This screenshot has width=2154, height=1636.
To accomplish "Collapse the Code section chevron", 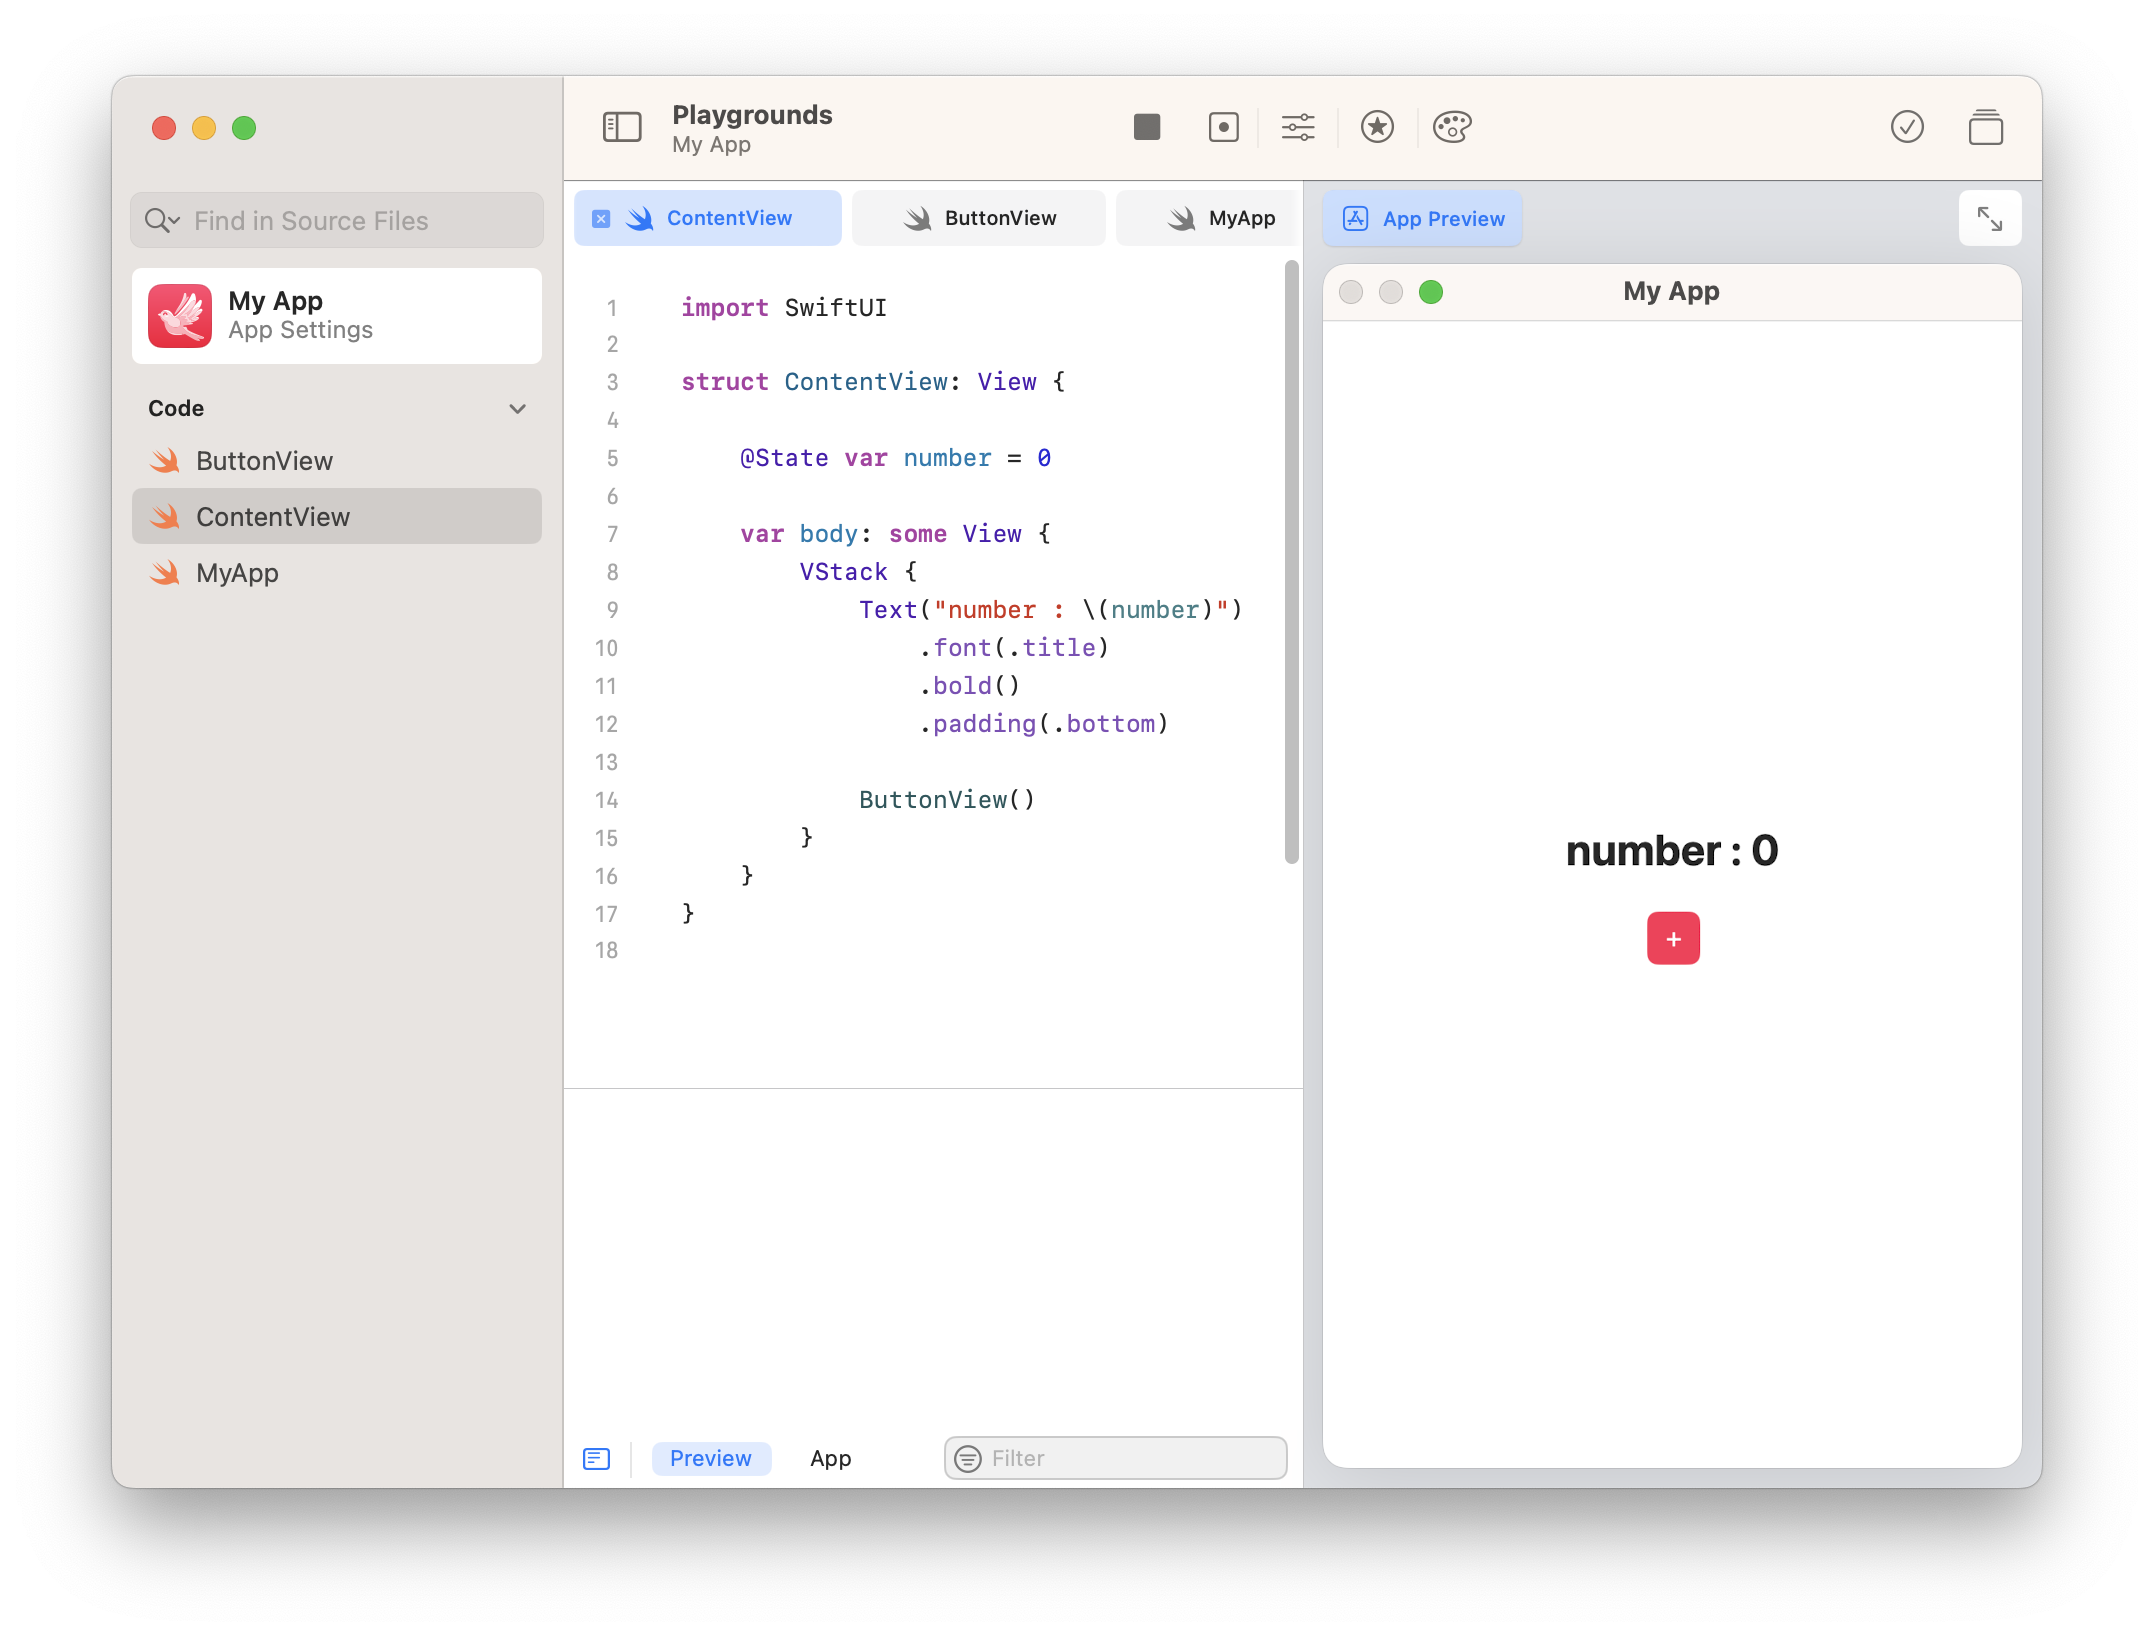I will 517,408.
